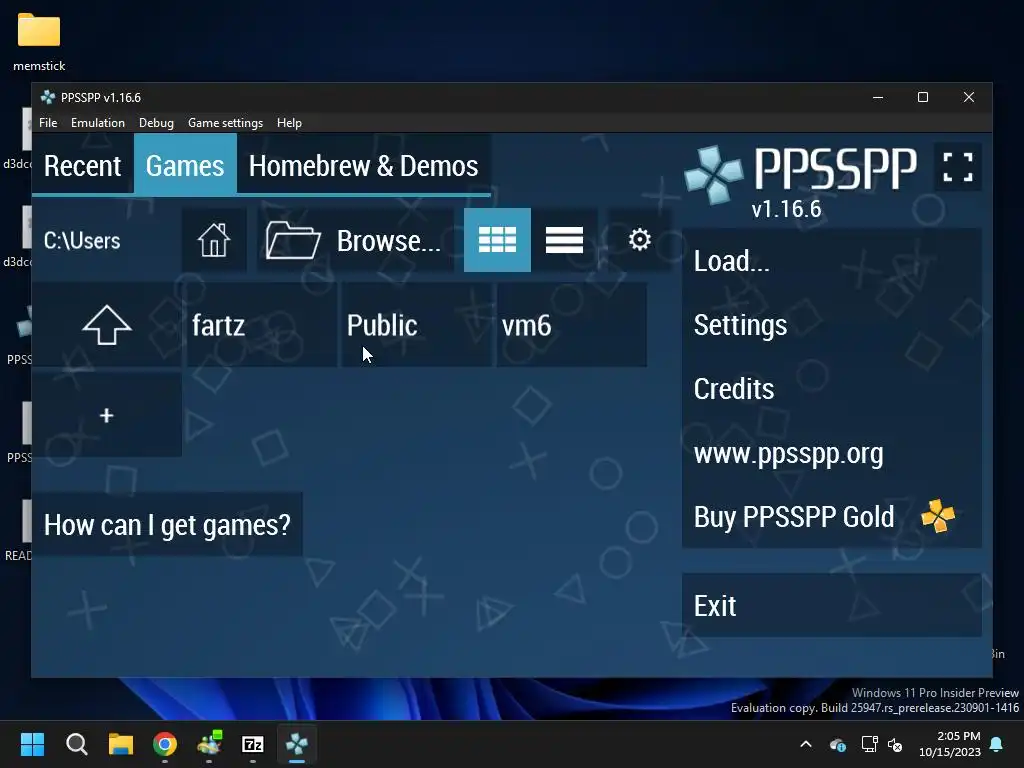Open the Game settings menu
Image resolution: width=1024 pixels, height=768 pixels.
[x=225, y=123]
